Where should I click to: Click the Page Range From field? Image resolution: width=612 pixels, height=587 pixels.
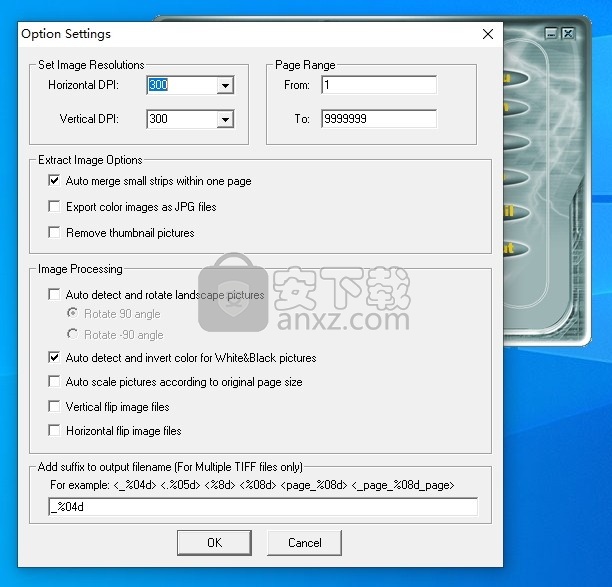click(x=378, y=86)
